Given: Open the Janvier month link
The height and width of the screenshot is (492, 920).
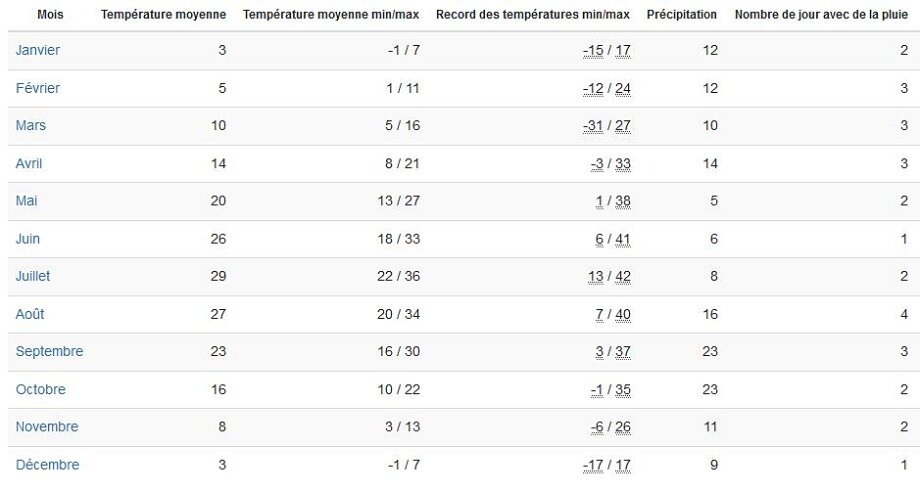Looking at the screenshot, I should click(x=38, y=50).
